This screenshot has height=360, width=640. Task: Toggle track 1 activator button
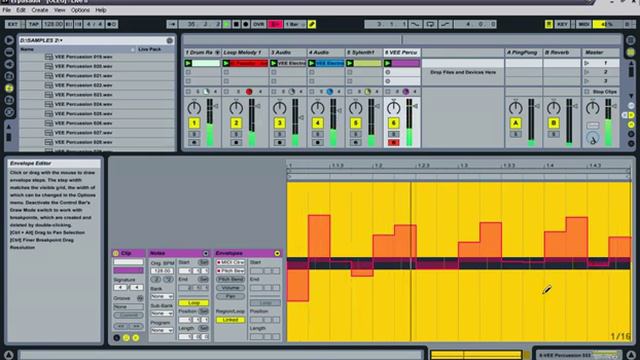[194, 123]
